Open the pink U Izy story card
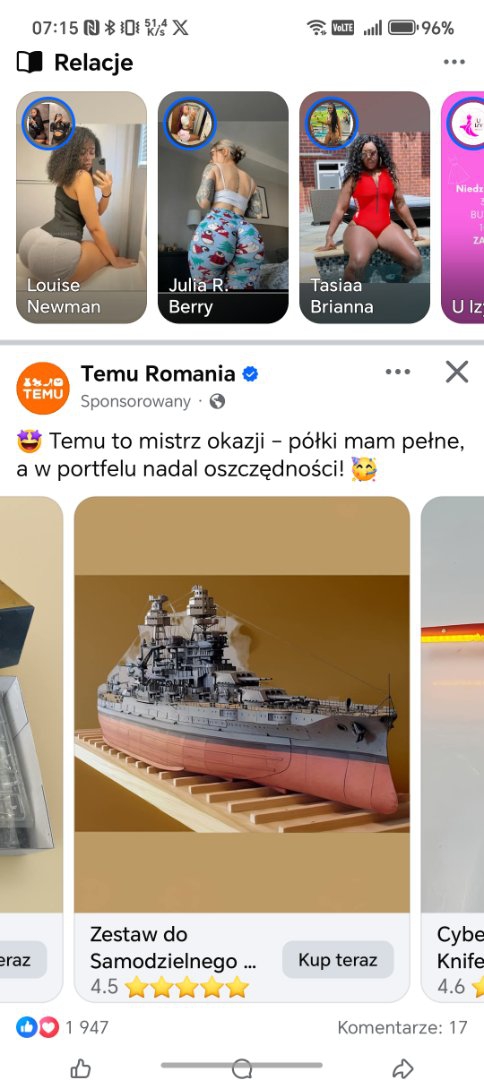The image size is (484, 1080). tap(463, 207)
